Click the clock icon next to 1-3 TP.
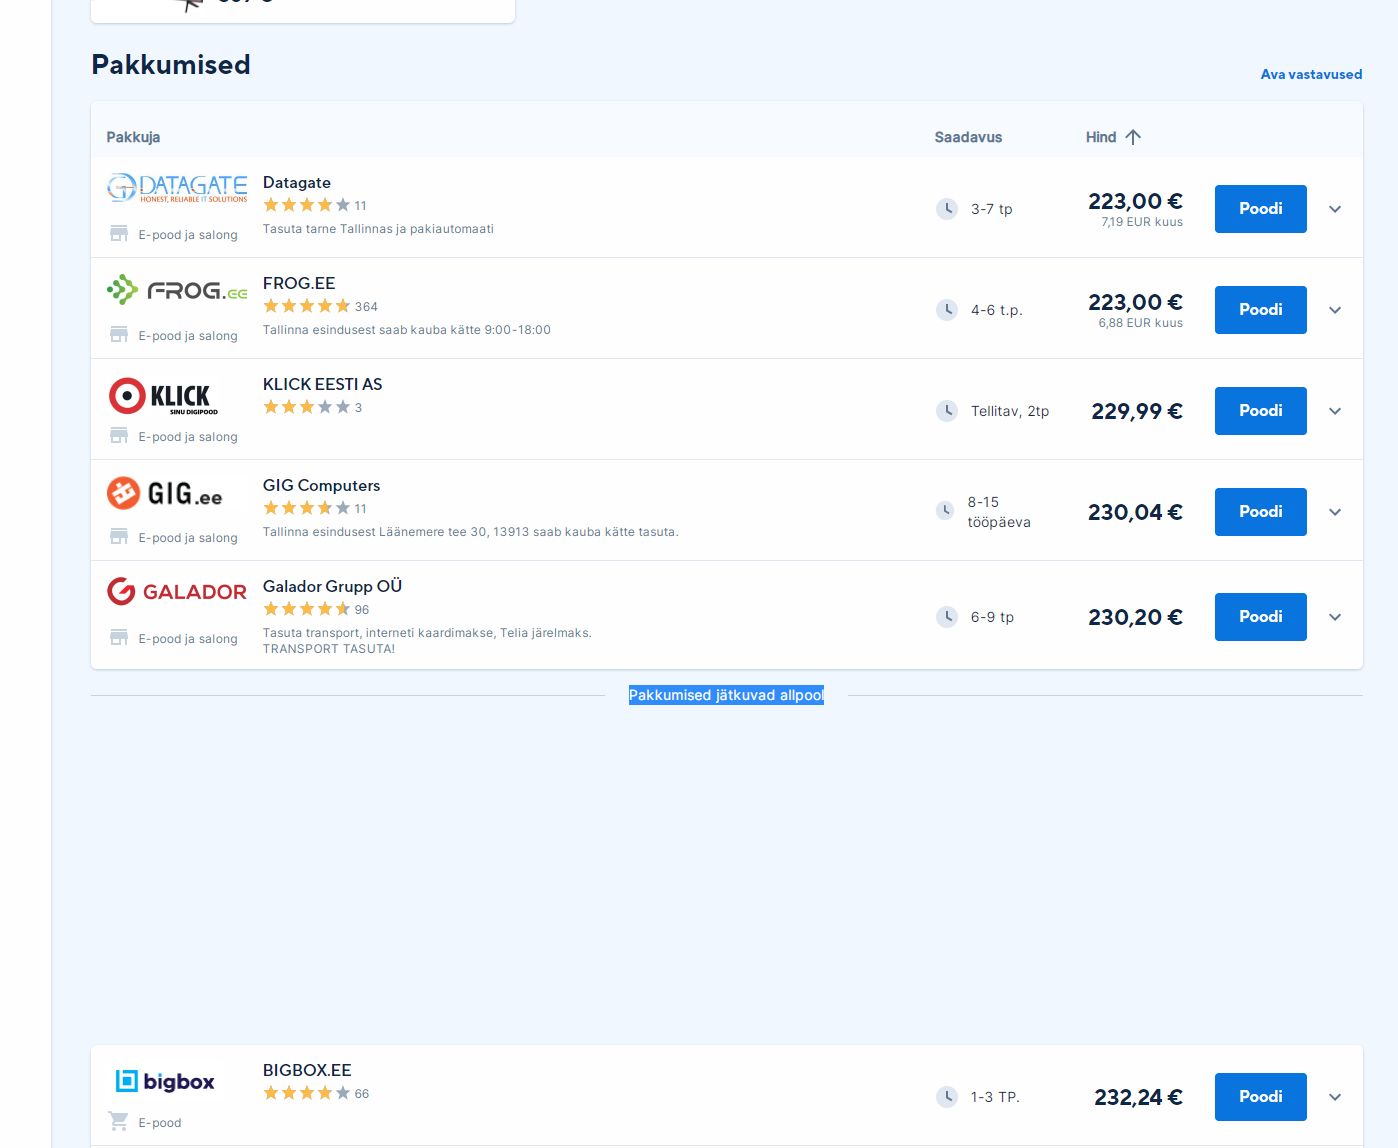This screenshot has width=1398, height=1148. pyautogui.click(x=946, y=1097)
